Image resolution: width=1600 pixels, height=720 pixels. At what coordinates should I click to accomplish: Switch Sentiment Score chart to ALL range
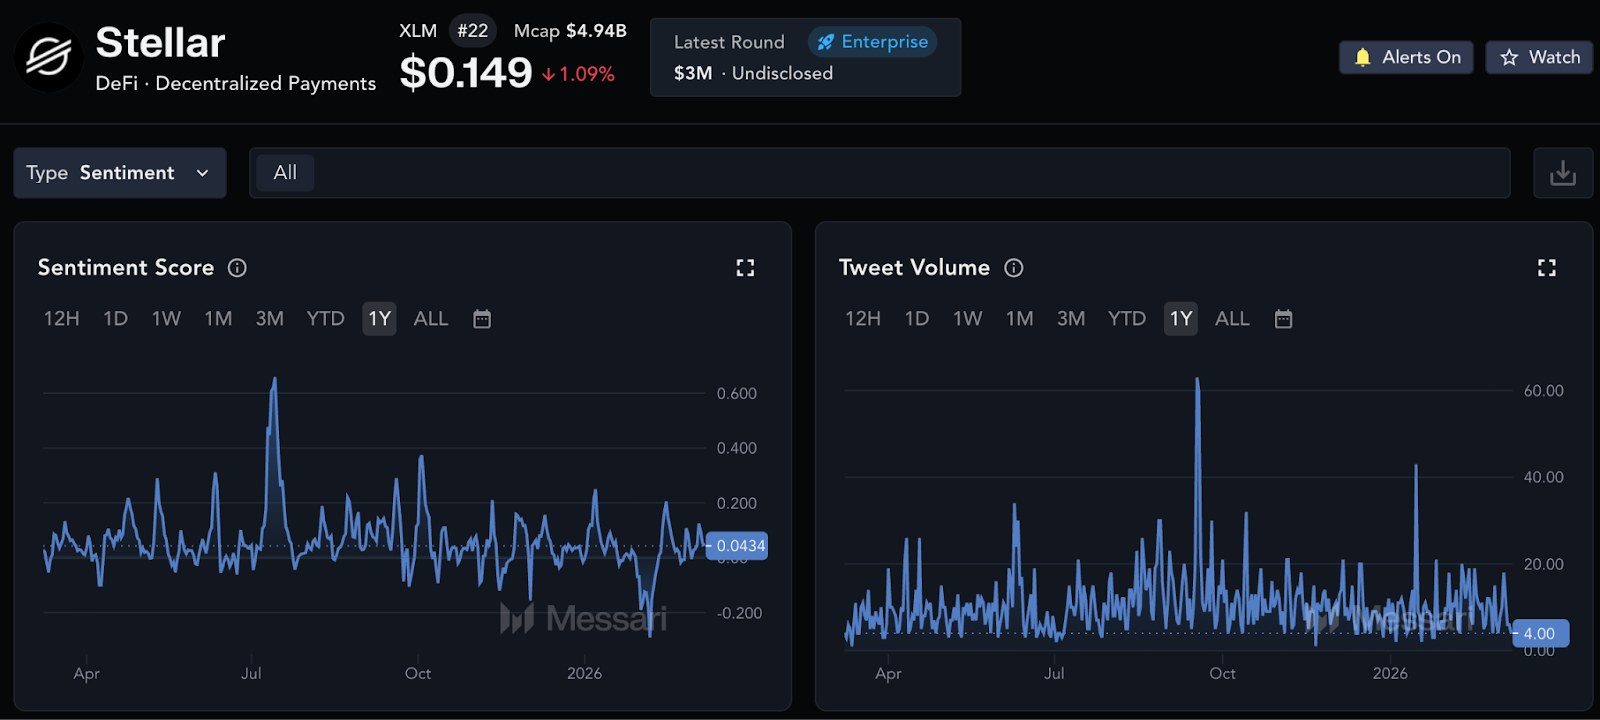[x=430, y=319]
